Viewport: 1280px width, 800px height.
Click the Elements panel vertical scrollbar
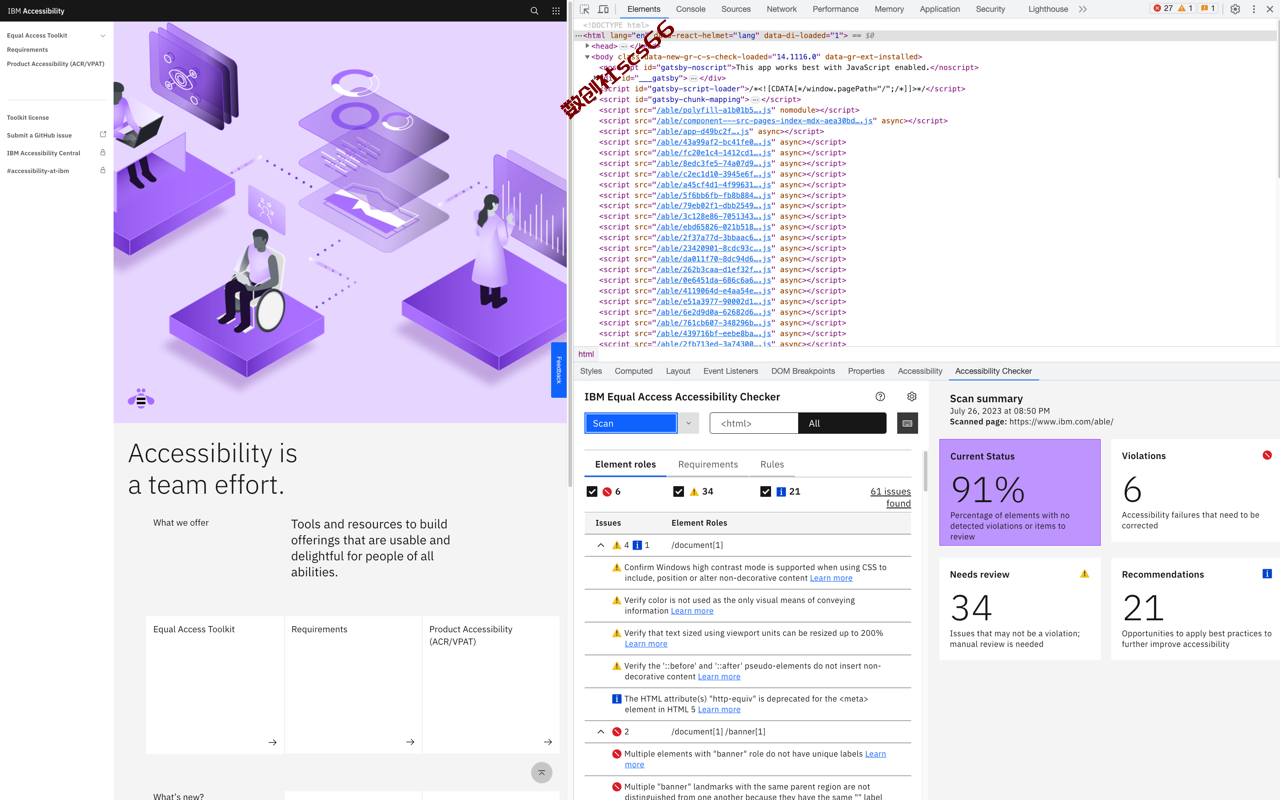click(x=1276, y=100)
